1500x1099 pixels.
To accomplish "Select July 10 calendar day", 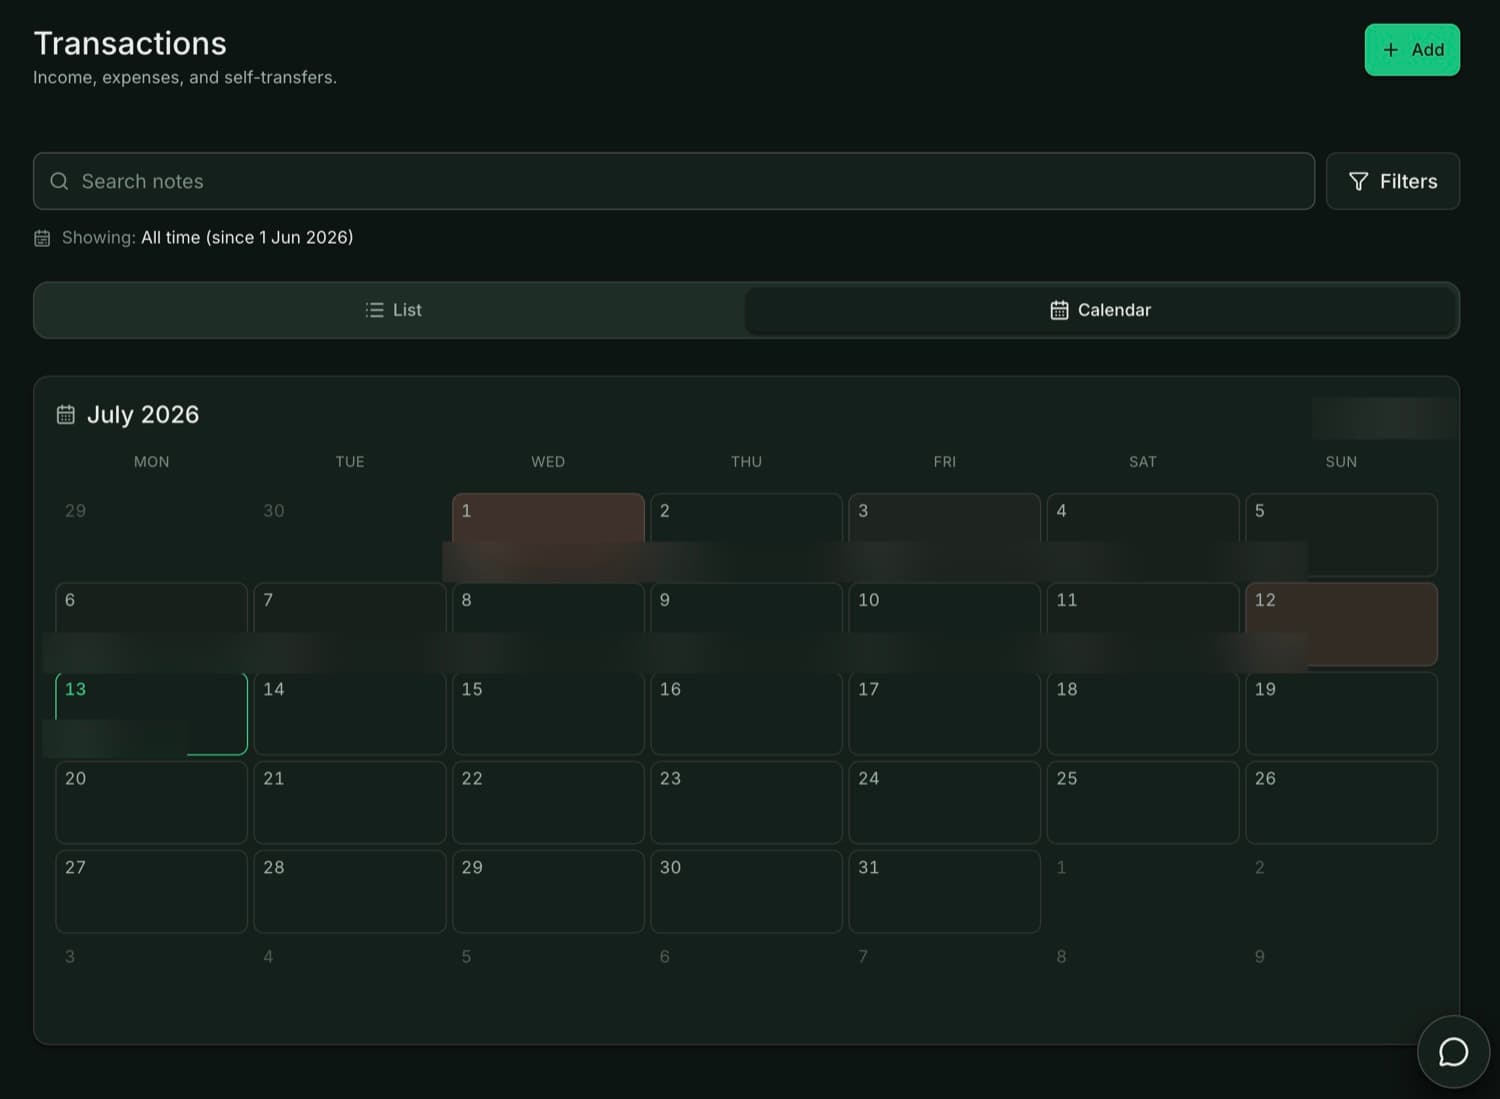I will (x=944, y=624).
